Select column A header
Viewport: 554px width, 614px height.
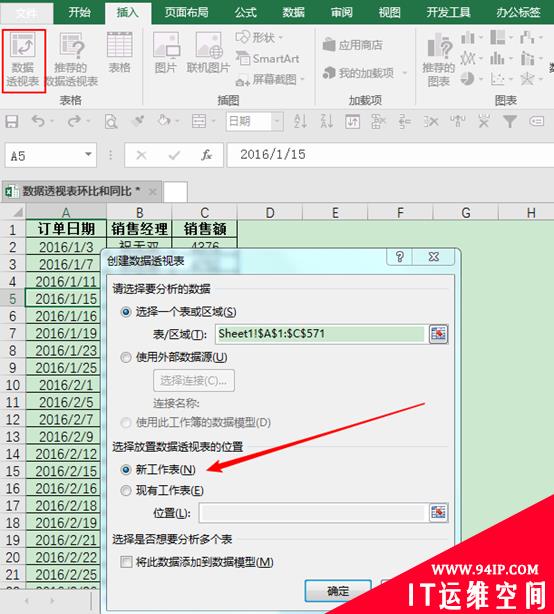66,212
